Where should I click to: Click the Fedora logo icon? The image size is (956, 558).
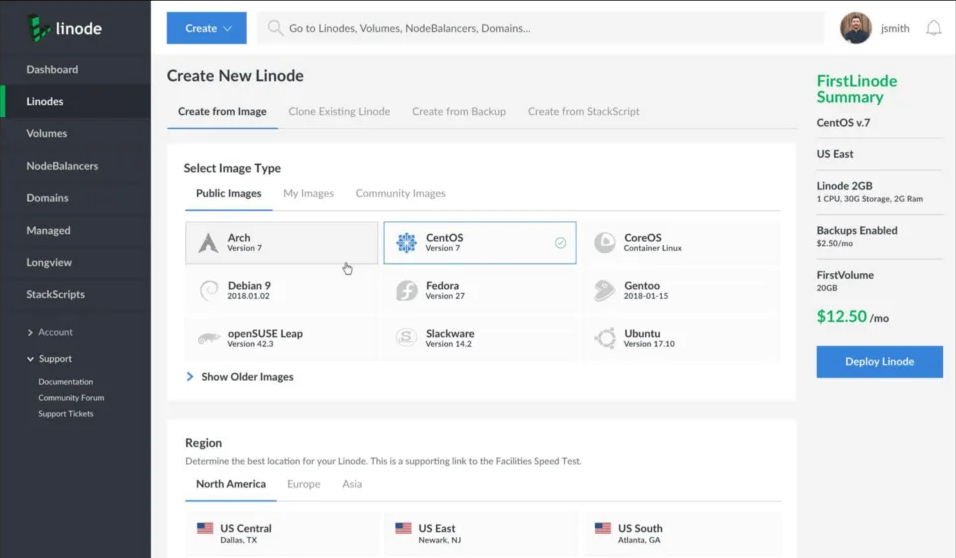point(407,290)
